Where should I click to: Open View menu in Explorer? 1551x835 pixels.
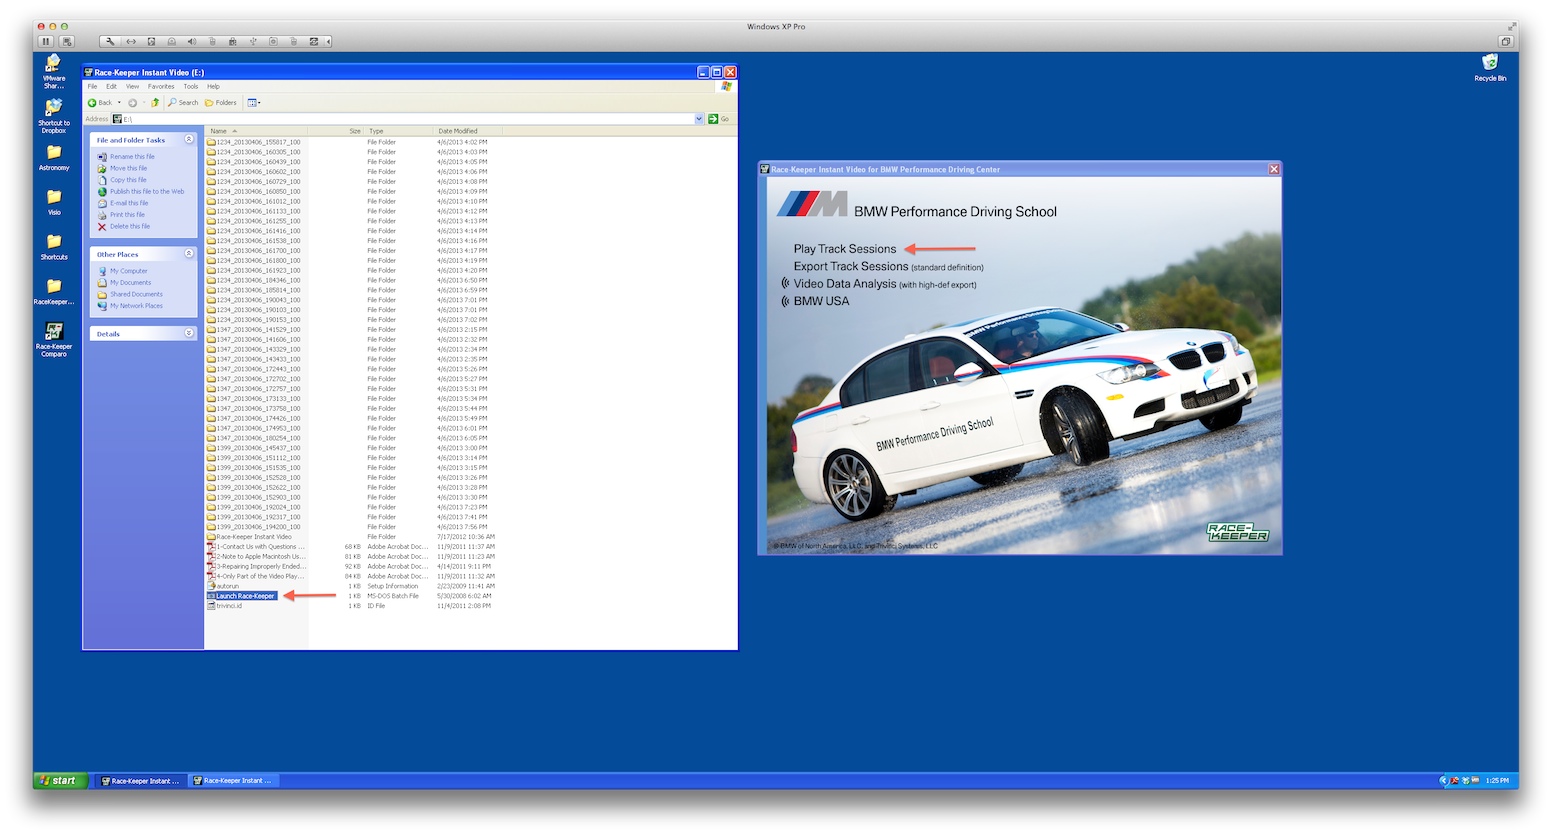pos(132,86)
